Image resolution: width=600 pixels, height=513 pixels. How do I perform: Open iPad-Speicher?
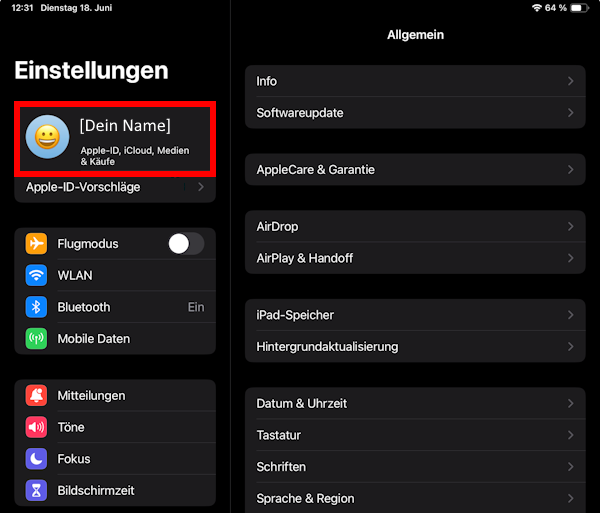(x=415, y=315)
